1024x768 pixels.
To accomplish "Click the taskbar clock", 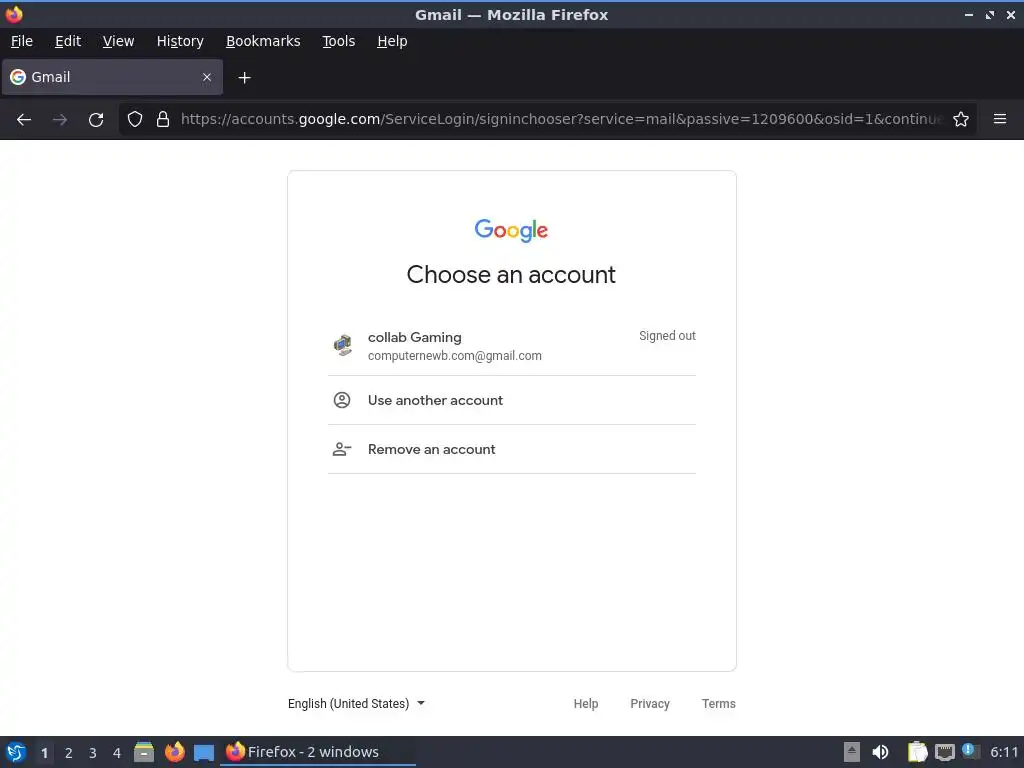I will pyautogui.click(x=1004, y=752).
